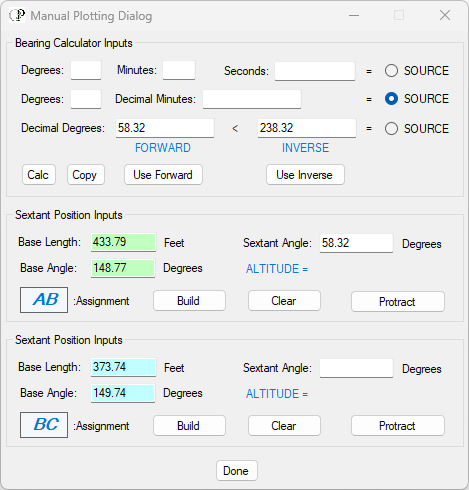The width and height of the screenshot is (469, 490).
Task: Click Protract in the AB sextant section
Action: [x=398, y=302]
